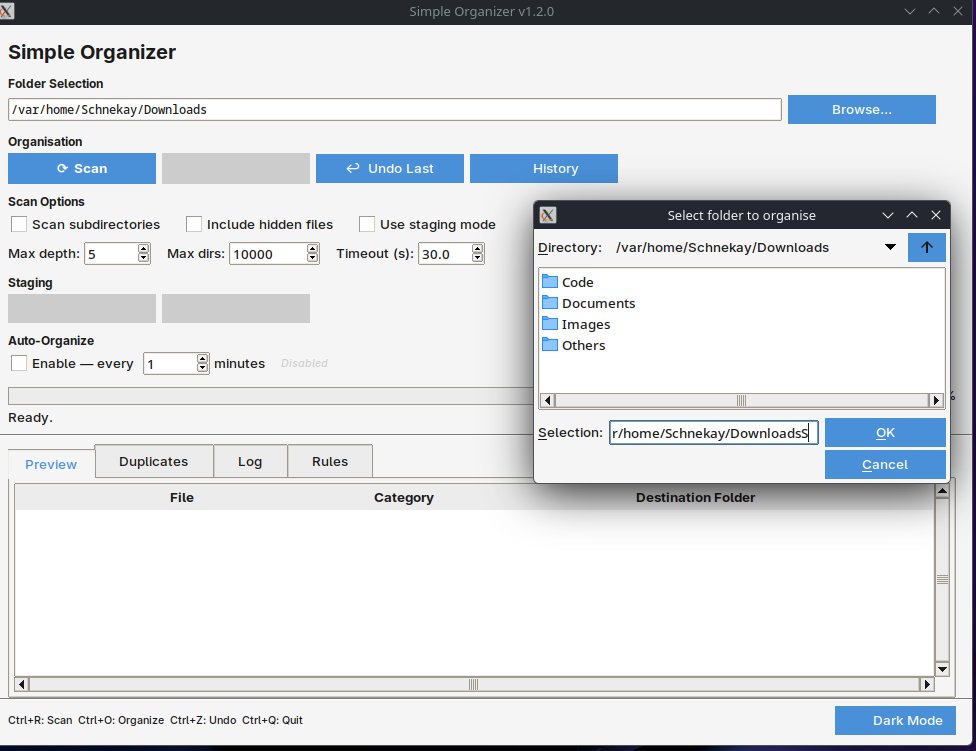Screen dimensions: 976x751
Task: Toggle Use staging mode checkbox
Action: [x=367, y=224]
